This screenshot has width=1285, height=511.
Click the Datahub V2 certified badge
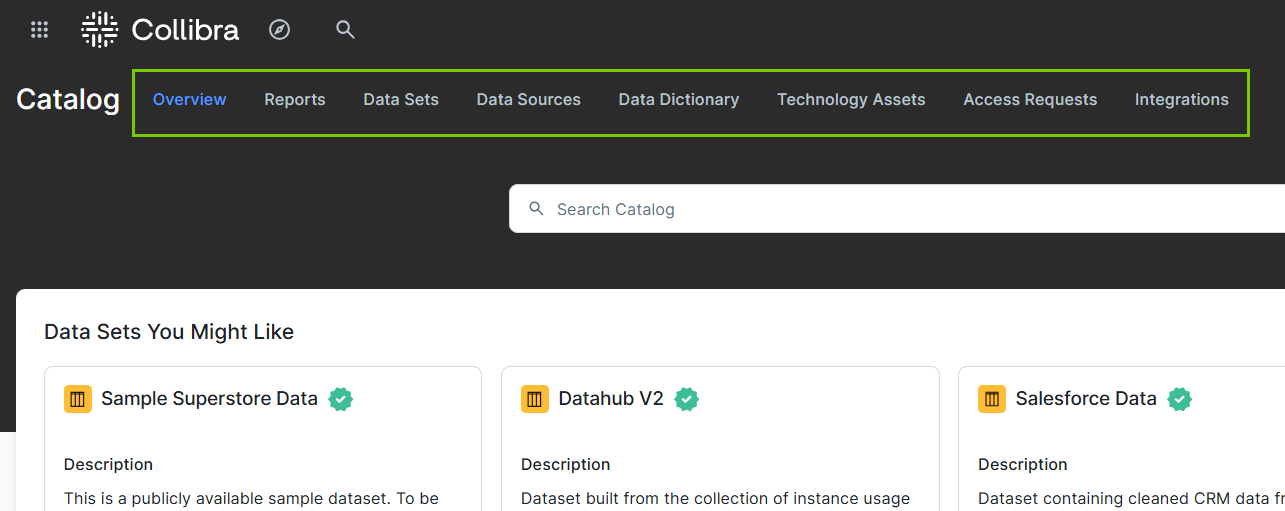[686, 399]
